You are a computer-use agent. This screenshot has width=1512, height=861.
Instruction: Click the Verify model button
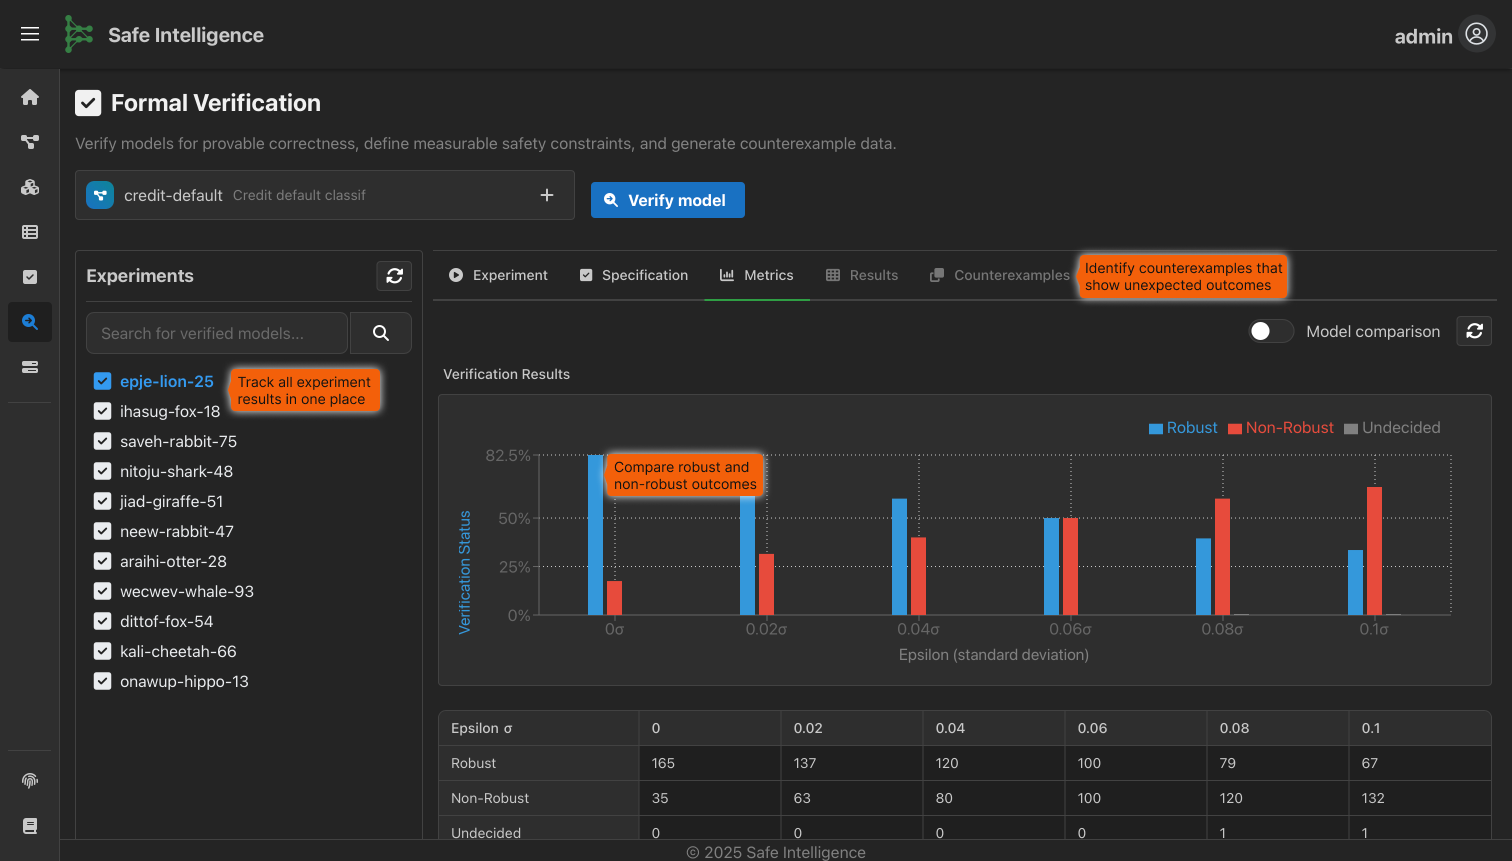[667, 200]
